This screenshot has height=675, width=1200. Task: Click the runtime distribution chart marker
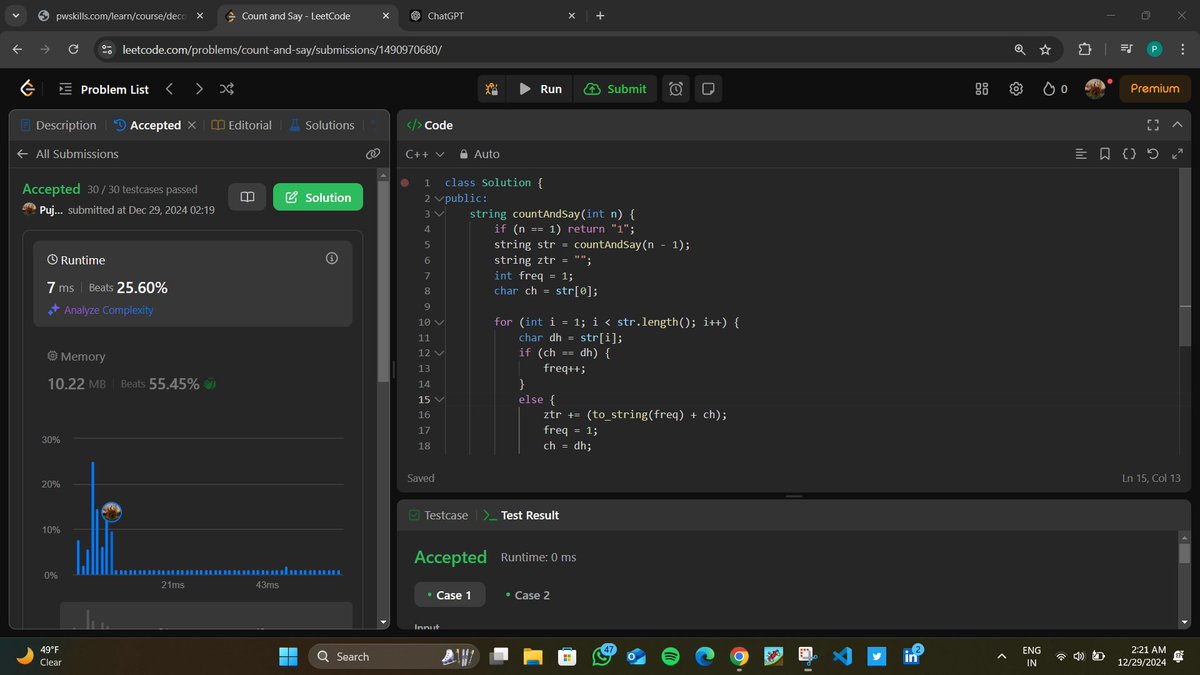112,511
